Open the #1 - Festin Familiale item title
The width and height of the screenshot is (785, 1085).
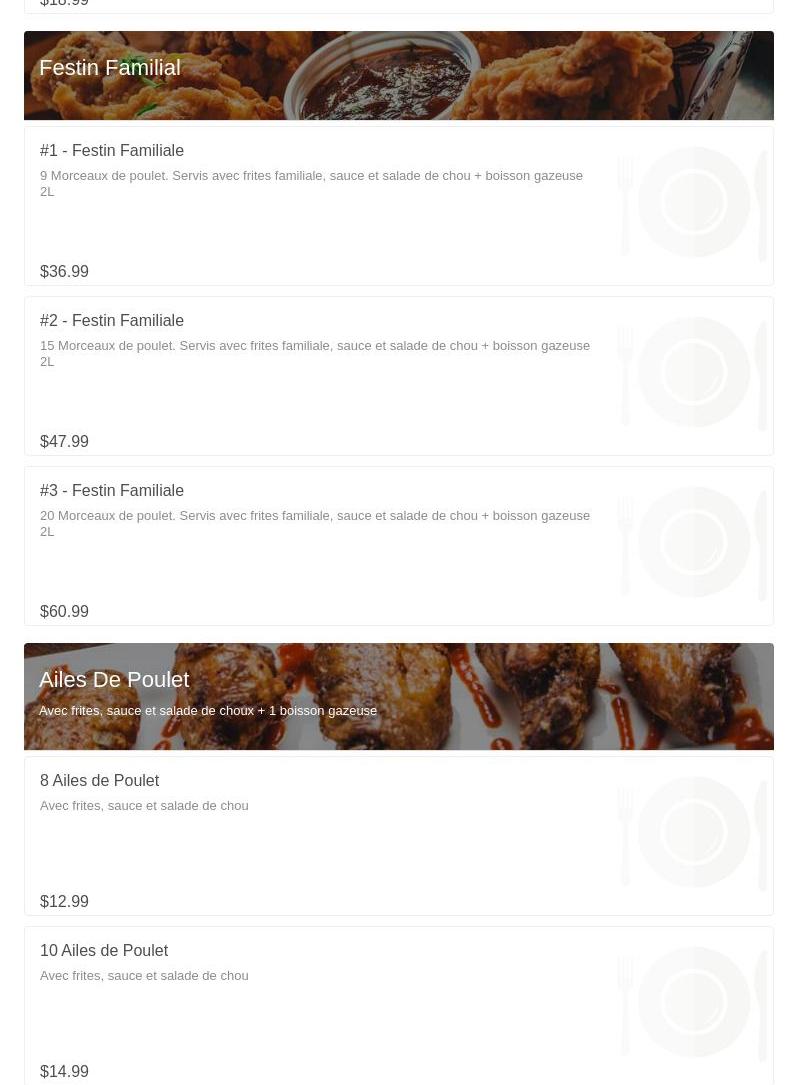pyautogui.click(x=111, y=150)
